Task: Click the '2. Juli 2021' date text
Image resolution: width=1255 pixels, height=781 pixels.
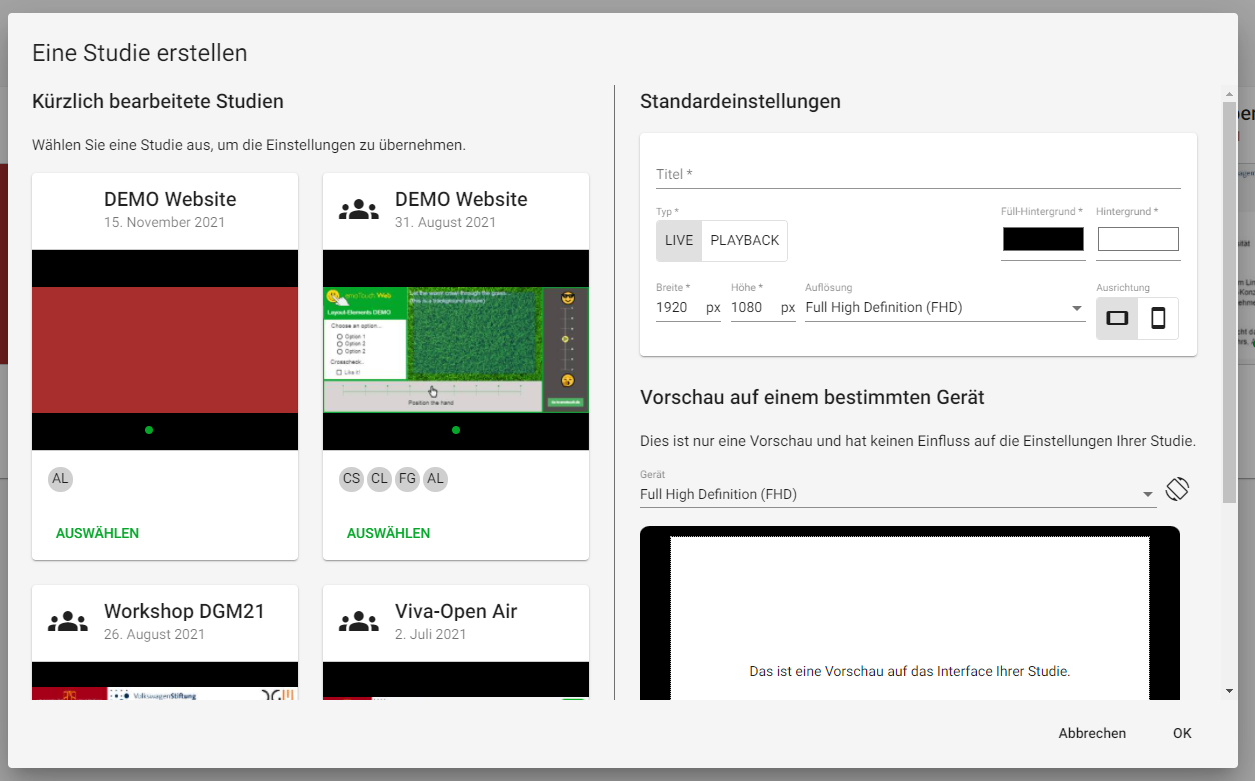Action: tap(431, 635)
